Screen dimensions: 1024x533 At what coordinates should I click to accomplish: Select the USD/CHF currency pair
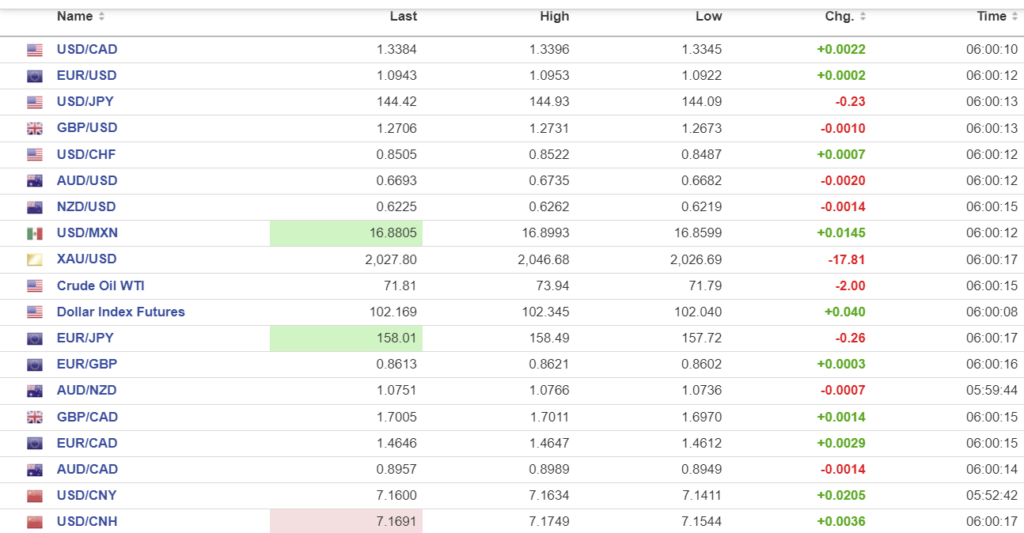click(x=86, y=154)
